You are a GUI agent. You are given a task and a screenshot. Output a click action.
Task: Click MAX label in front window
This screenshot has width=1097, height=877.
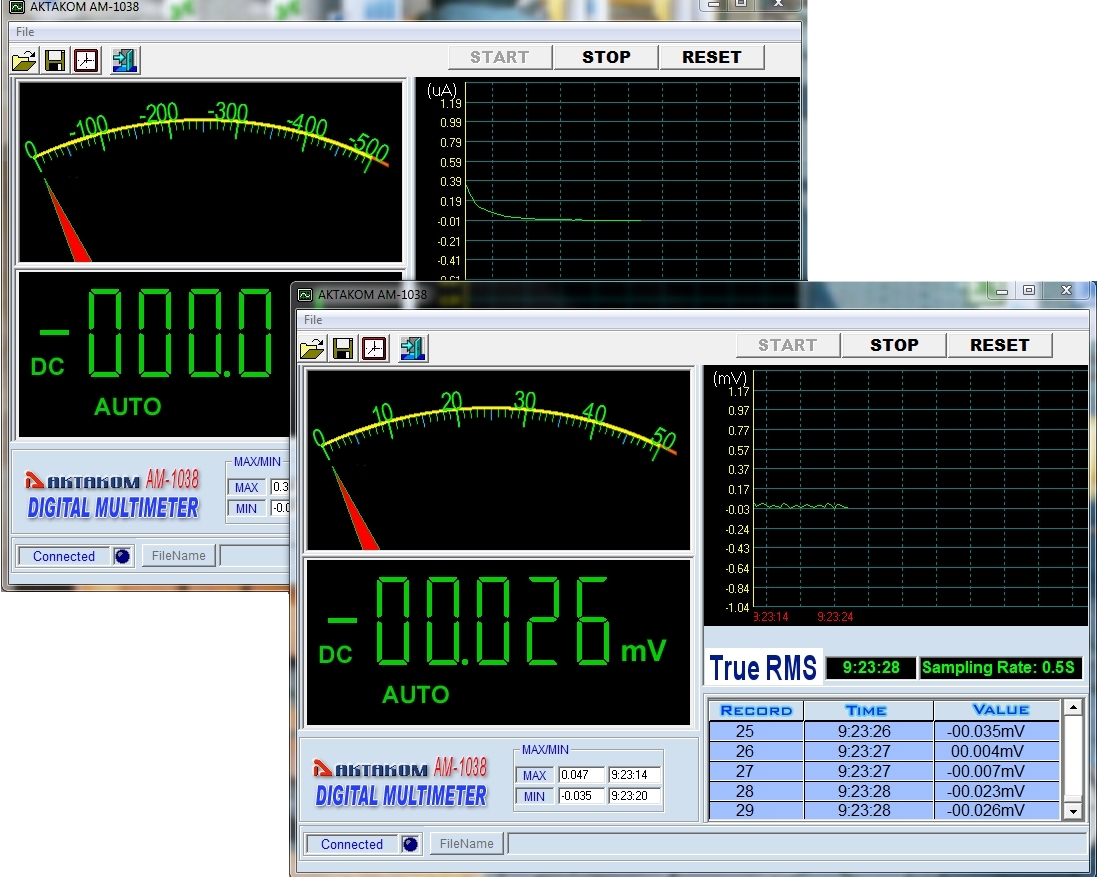click(534, 775)
